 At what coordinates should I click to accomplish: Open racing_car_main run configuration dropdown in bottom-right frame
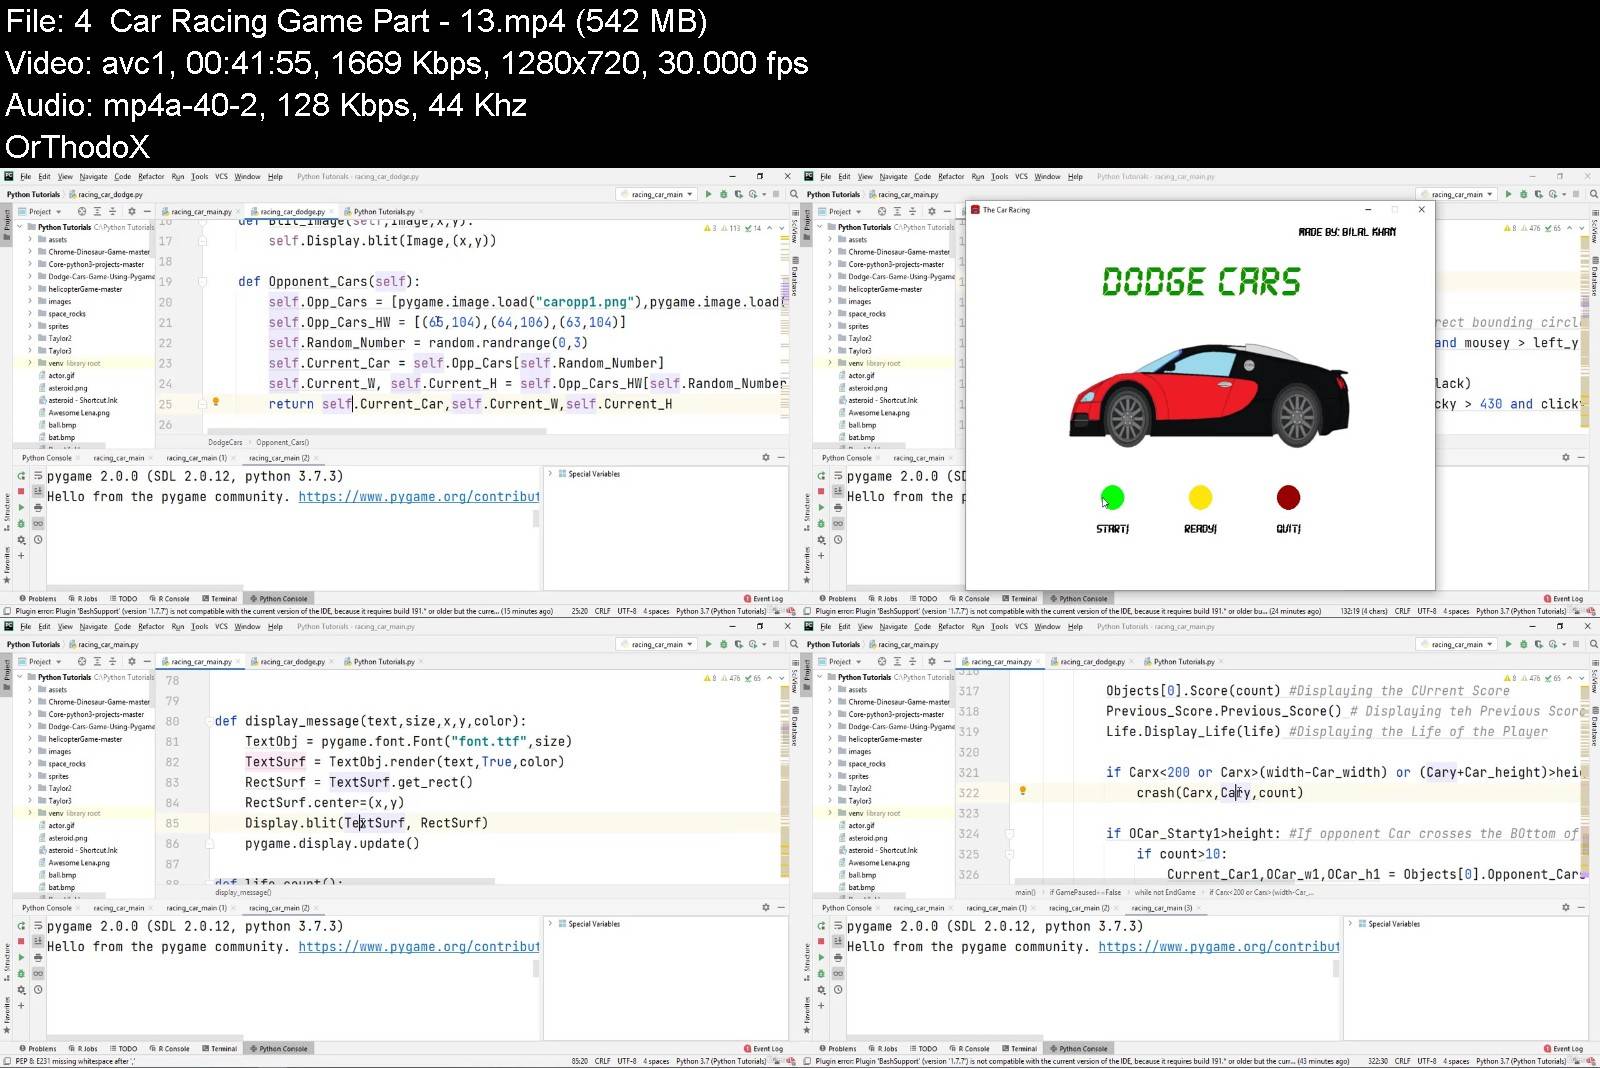1457,644
